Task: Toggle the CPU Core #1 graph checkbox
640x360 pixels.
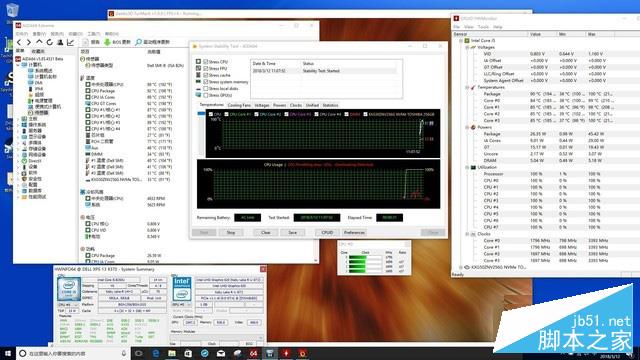Action: [x=227, y=114]
